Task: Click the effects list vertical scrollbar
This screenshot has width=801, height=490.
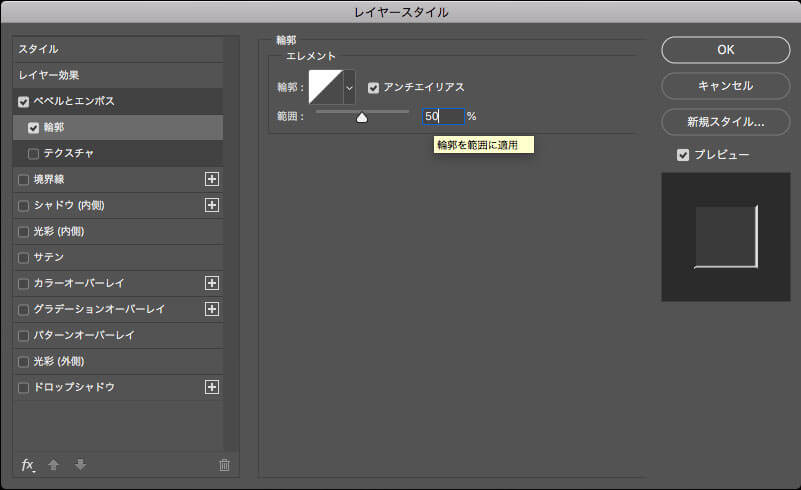Action: pos(231,243)
